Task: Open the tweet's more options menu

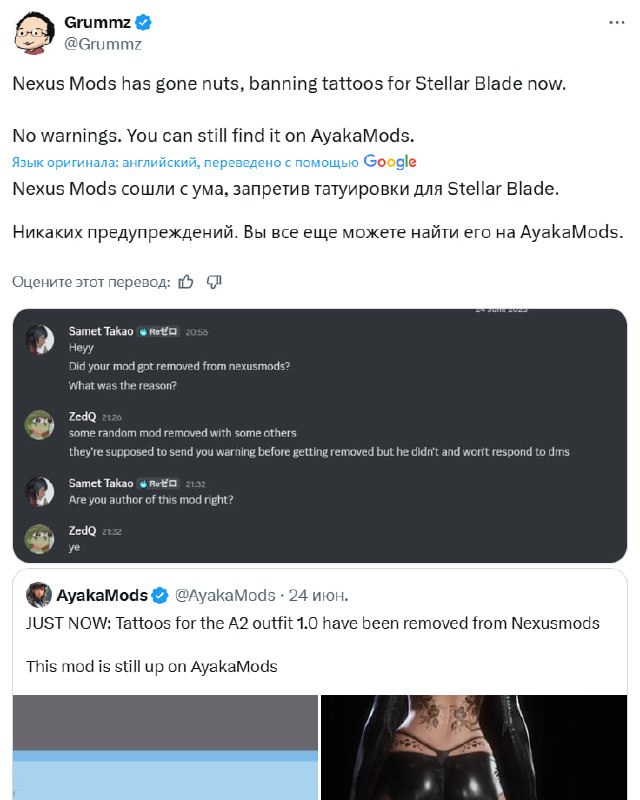Action: tap(612, 21)
